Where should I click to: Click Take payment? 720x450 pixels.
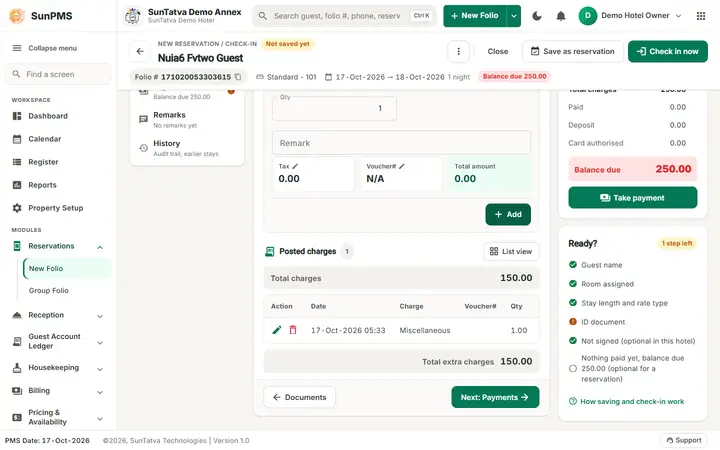pos(632,198)
